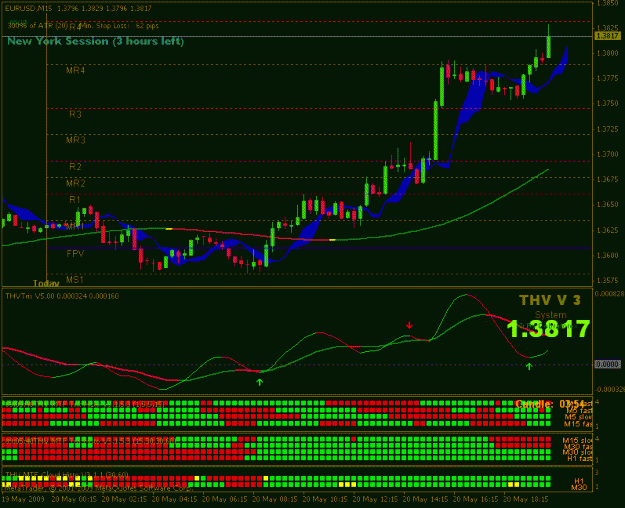The height and width of the screenshot is (508, 625).
Task: Click 1.3625 on the price axis
Action: click(x=608, y=230)
